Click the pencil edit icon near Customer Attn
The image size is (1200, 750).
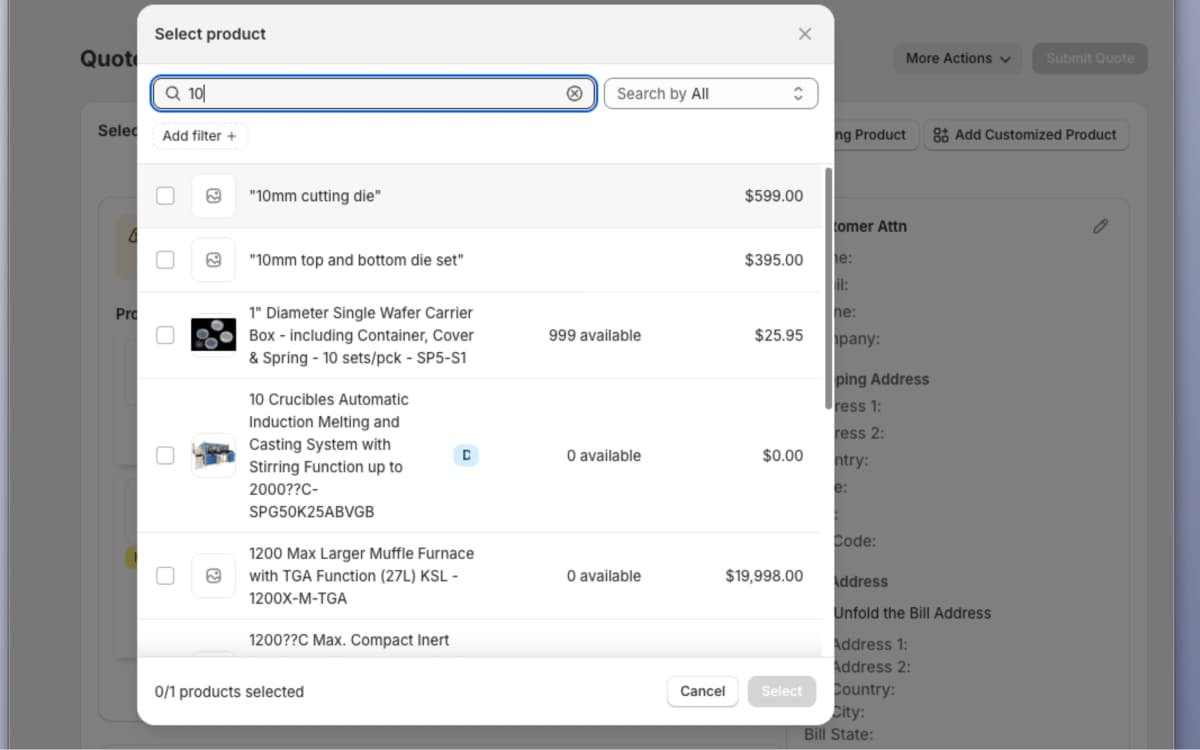click(x=1100, y=226)
